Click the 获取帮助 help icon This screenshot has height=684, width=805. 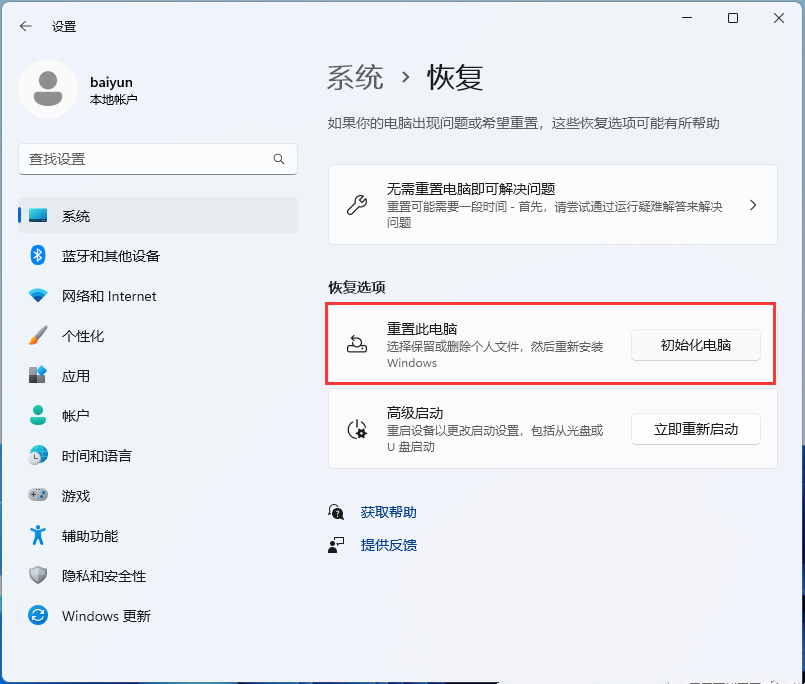coord(336,512)
